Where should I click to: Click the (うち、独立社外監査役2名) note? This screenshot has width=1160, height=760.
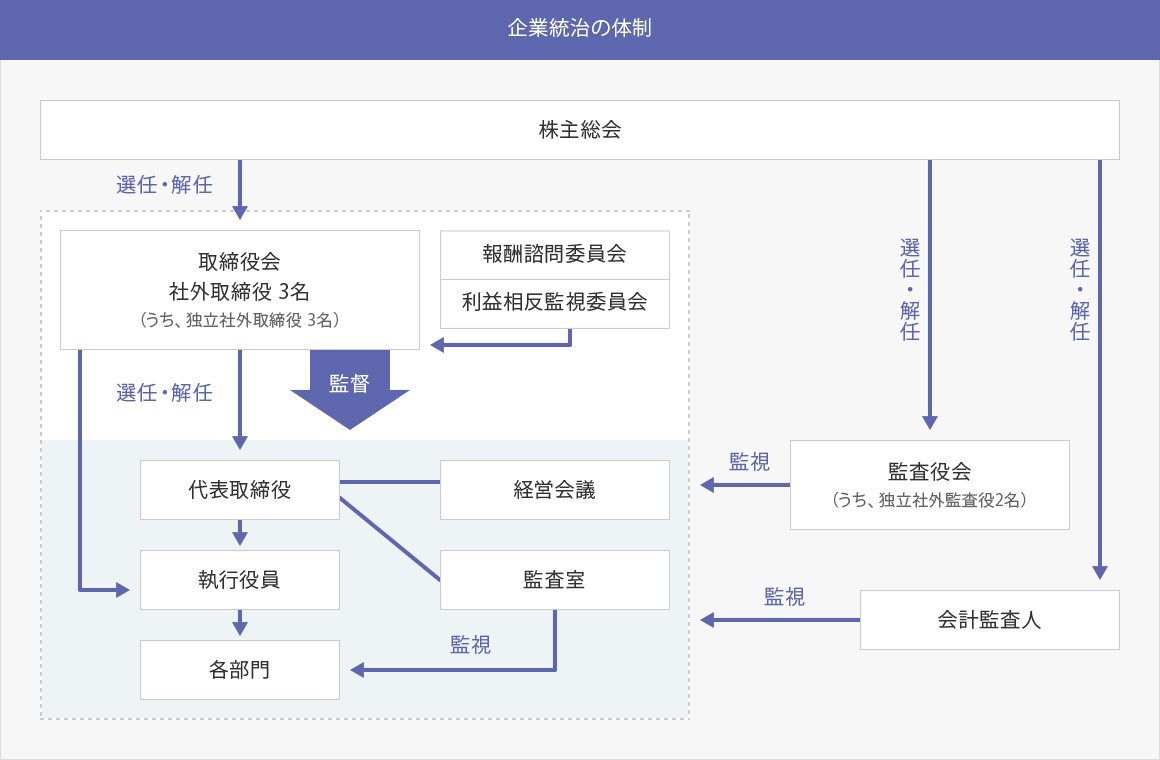929,500
